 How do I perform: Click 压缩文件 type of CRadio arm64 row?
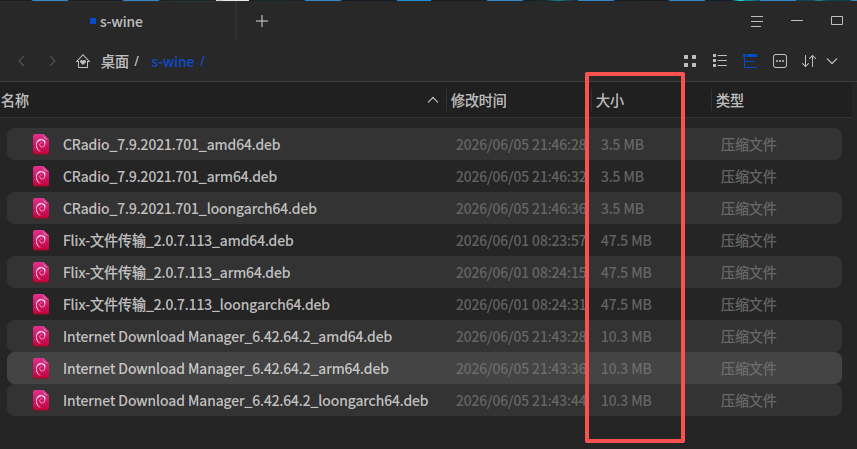coord(748,176)
